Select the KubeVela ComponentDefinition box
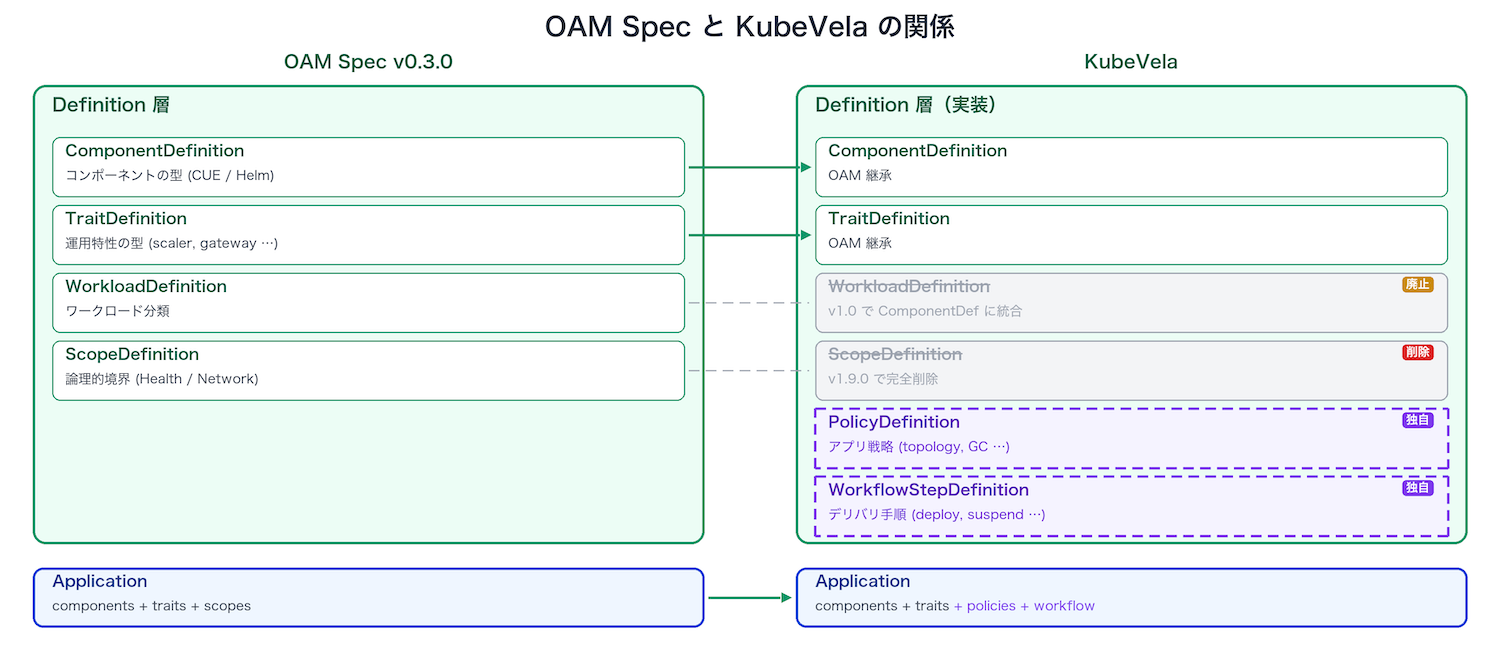This screenshot has height=647, width=1500. [x=1131, y=167]
